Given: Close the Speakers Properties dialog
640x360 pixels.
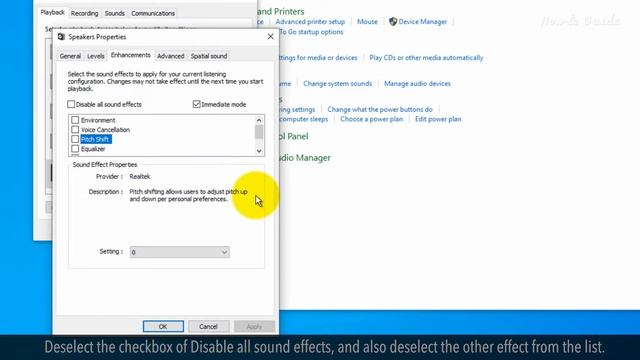Looking at the screenshot, I should pos(270,36).
